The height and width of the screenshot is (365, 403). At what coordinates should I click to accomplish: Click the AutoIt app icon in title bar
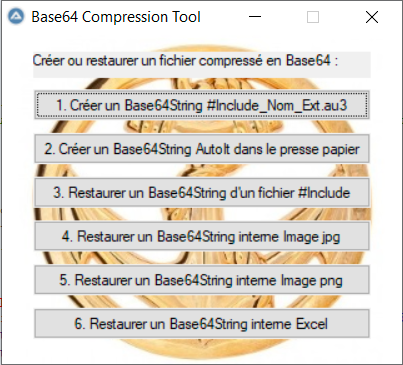16,17
